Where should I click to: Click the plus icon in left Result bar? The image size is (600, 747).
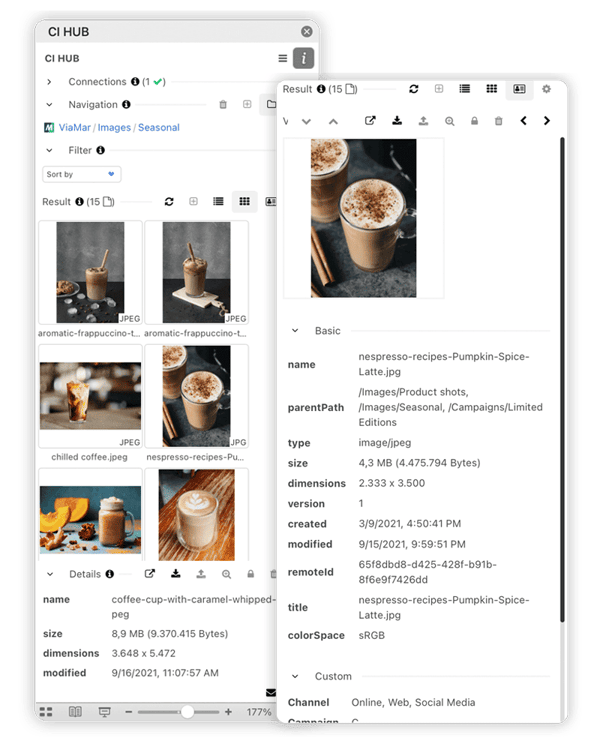tap(193, 201)
